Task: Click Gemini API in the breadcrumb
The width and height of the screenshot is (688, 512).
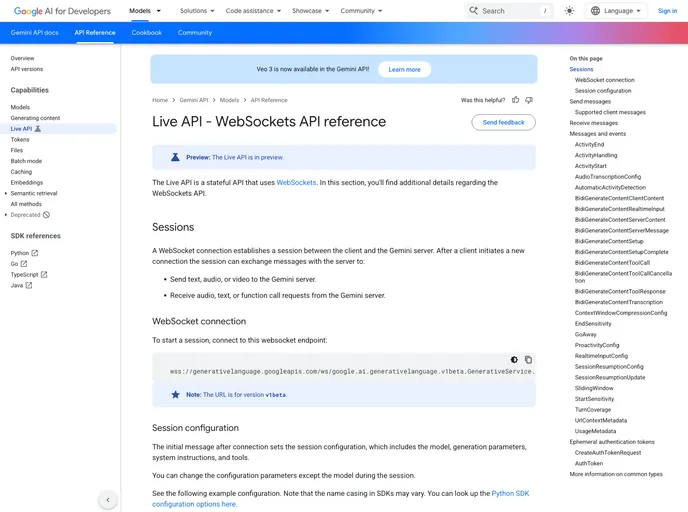Action: tap(194, 100)
